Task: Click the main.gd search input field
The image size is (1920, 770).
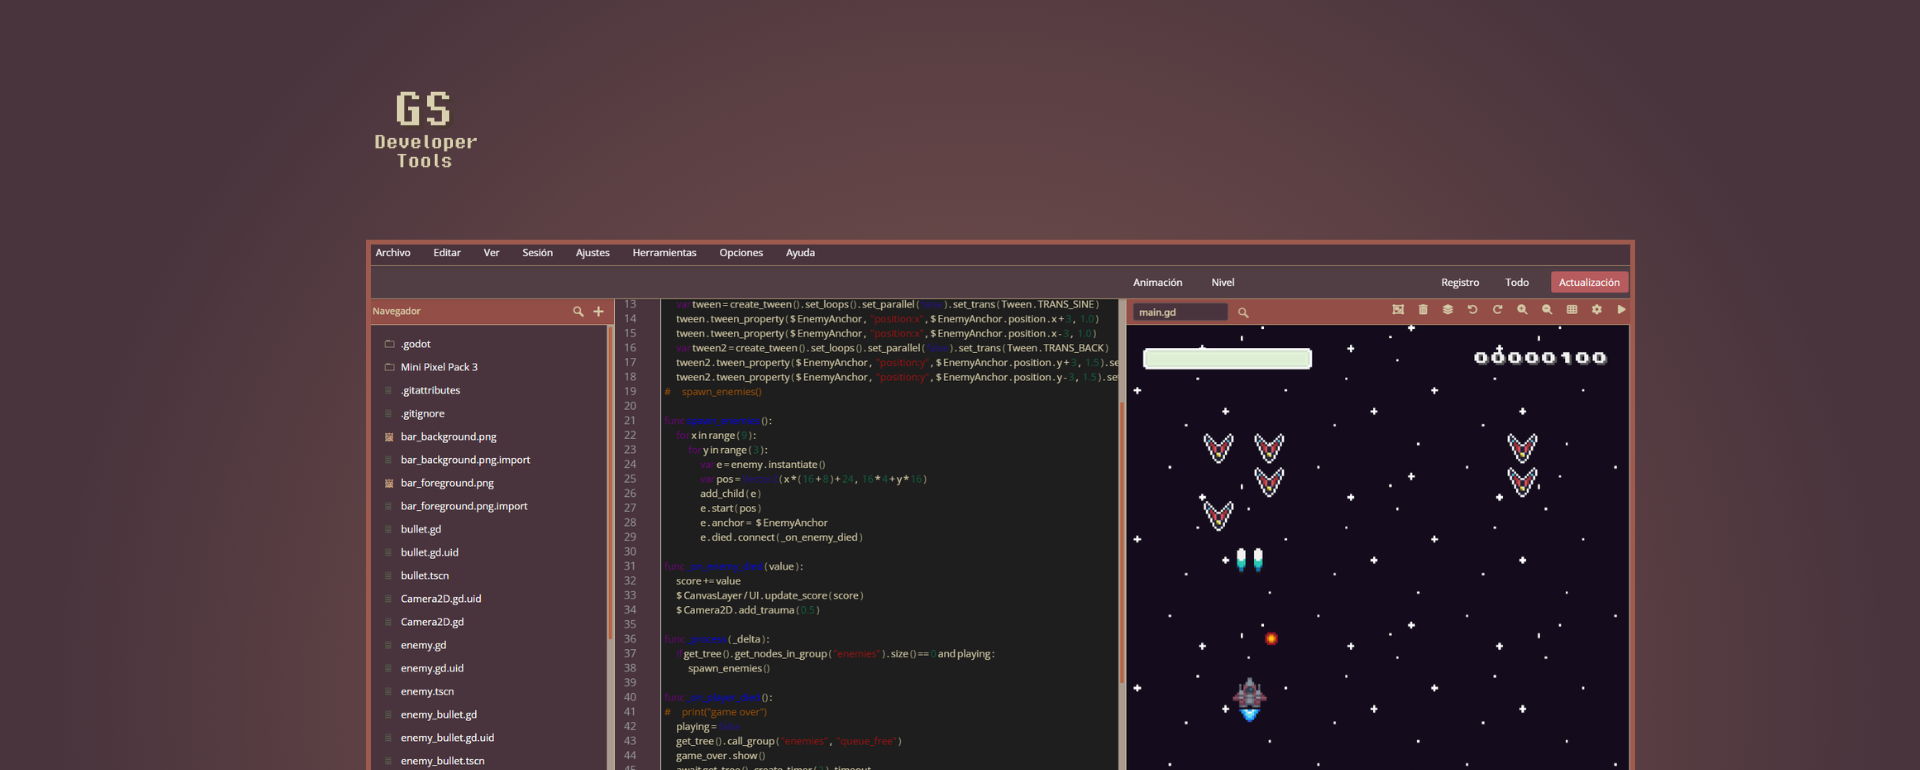Action: (1180, 312)
